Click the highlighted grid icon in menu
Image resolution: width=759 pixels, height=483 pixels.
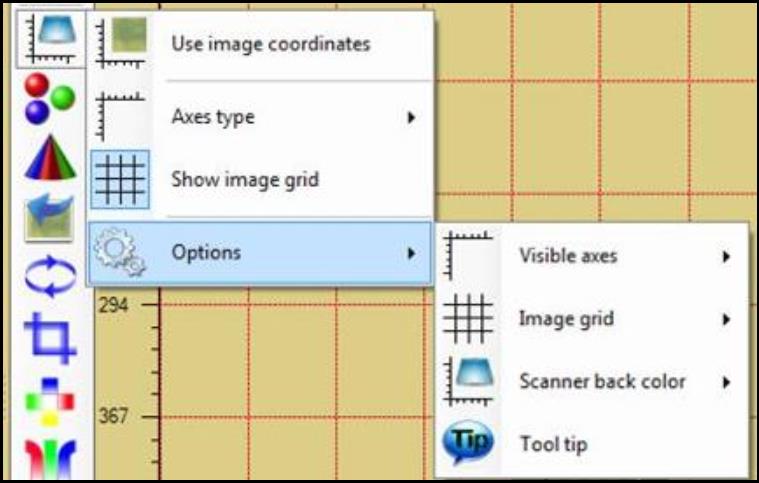120,180
